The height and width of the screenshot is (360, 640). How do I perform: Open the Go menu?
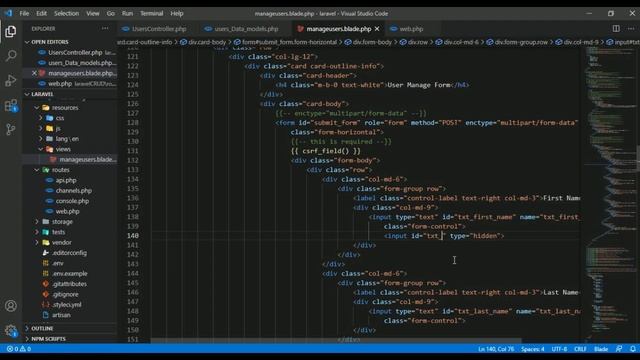pos(111,13)
